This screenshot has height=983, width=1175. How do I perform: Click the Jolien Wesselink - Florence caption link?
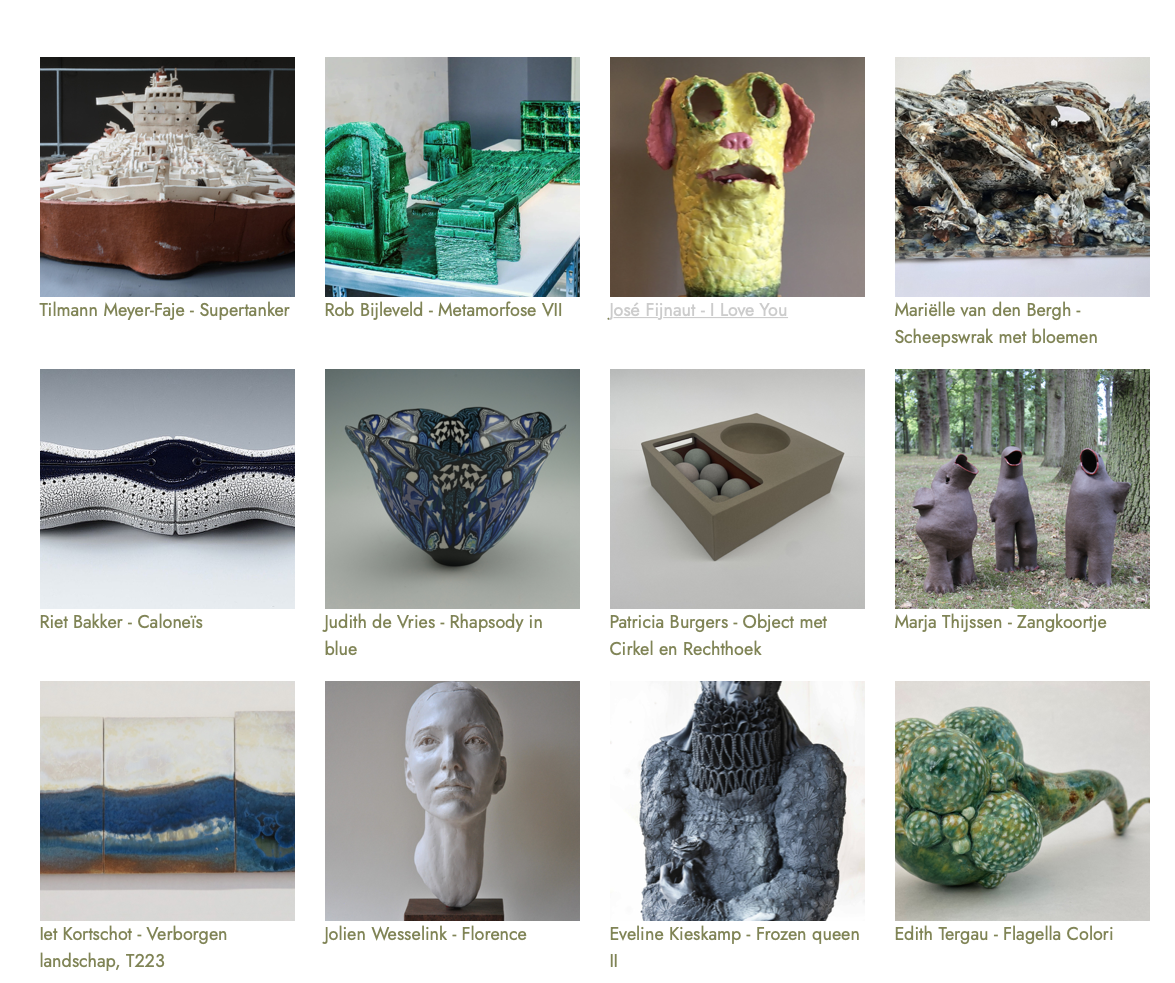[x=425, y=934]
